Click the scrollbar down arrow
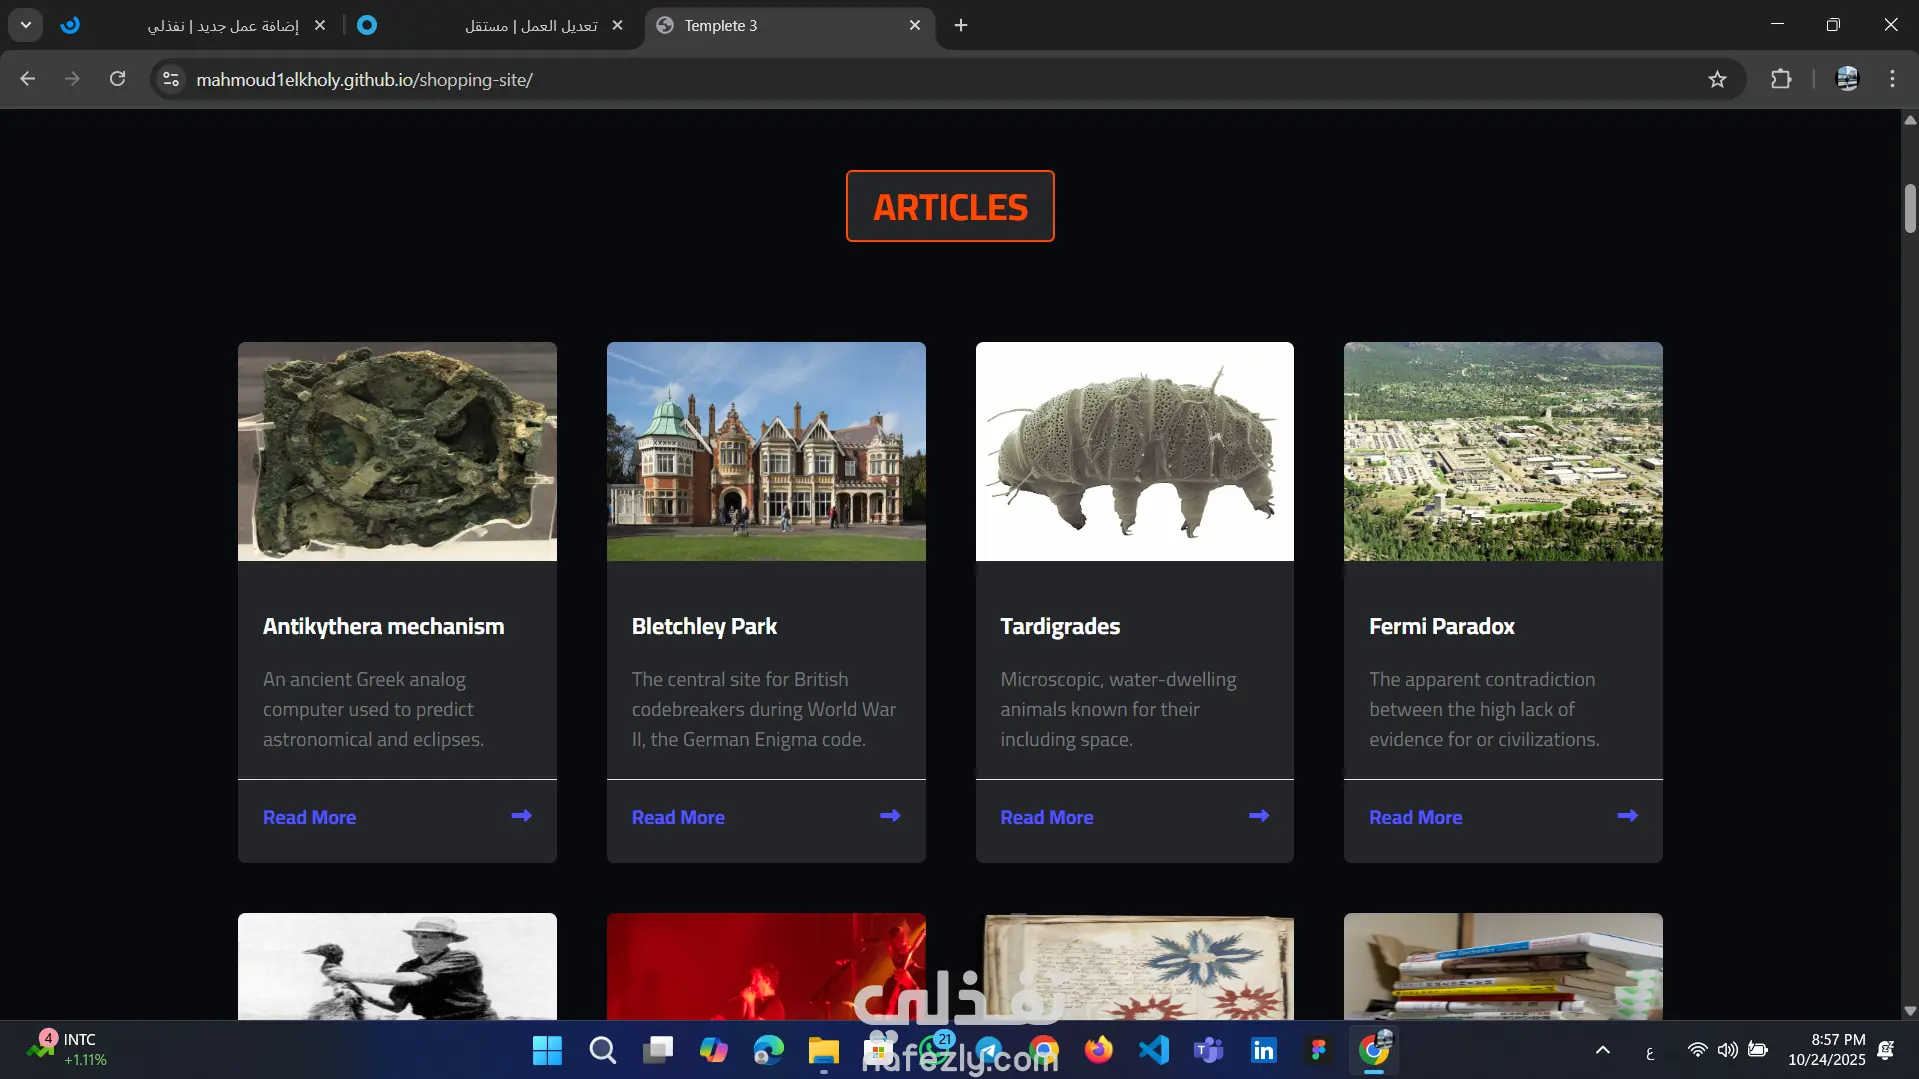 pos(1910,1011)
